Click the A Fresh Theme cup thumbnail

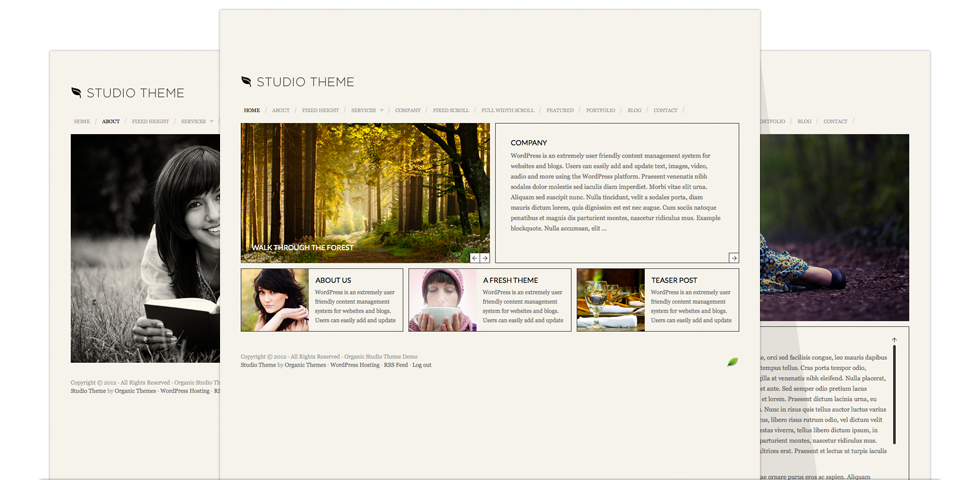442,300
